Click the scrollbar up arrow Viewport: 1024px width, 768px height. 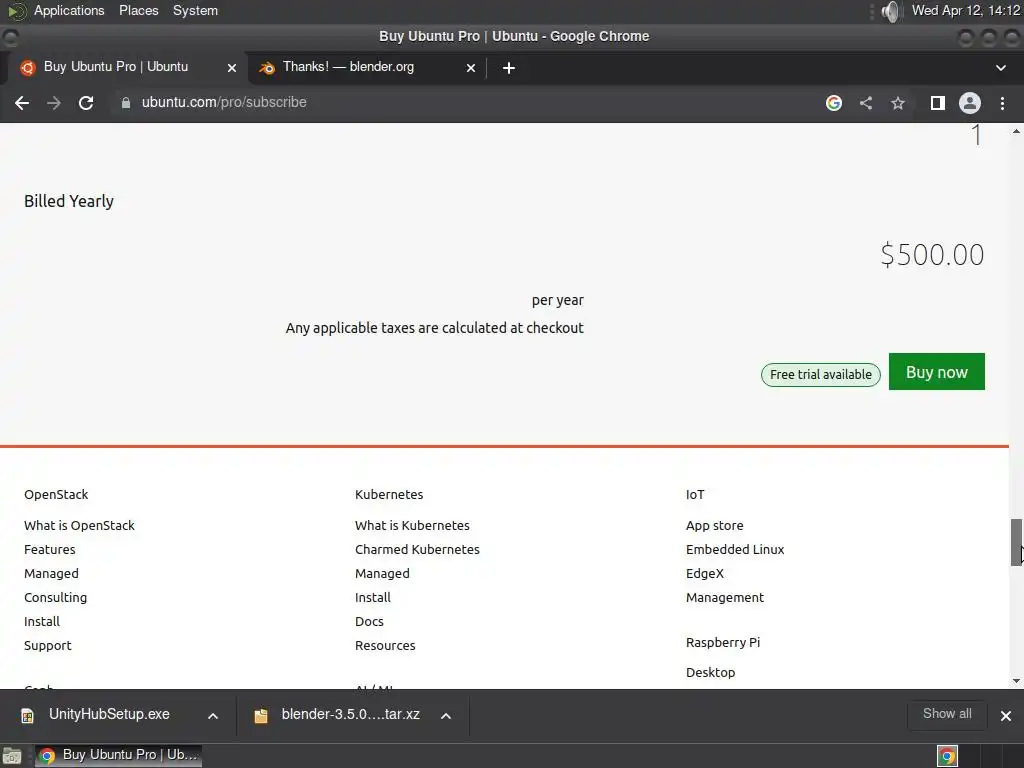(x=1016, y=131)
